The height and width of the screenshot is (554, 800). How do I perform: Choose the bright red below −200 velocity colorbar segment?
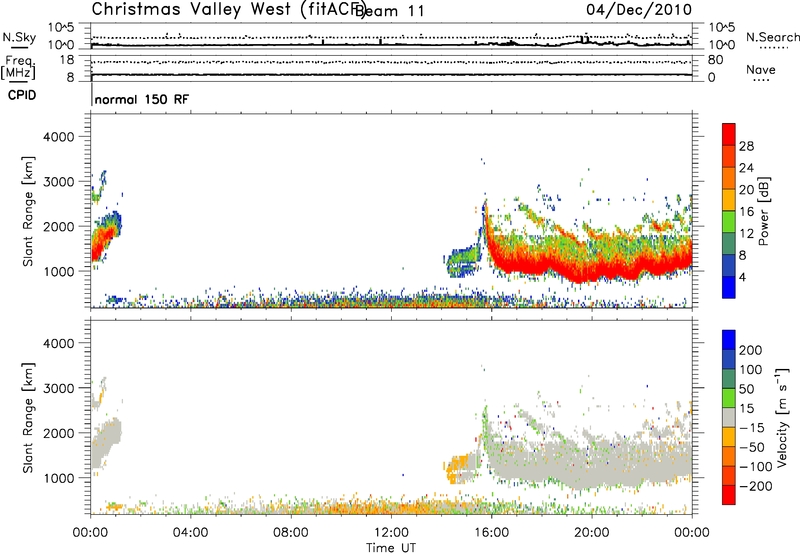pos(729,495)
